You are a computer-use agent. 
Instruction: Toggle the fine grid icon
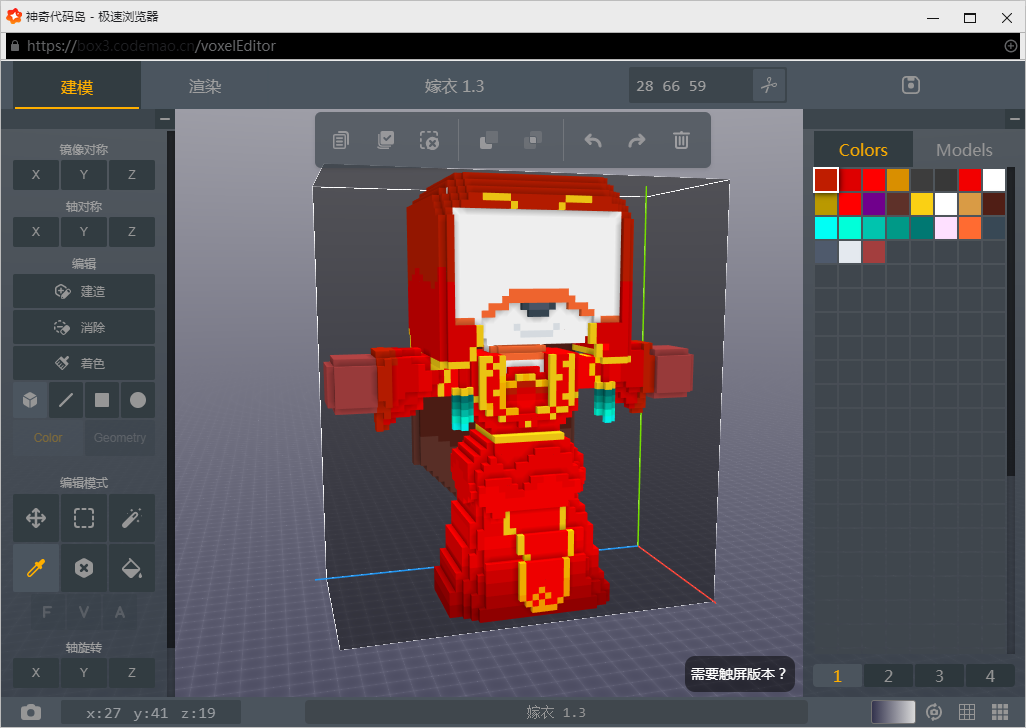pyautogui.click(x=1000, y=712)
